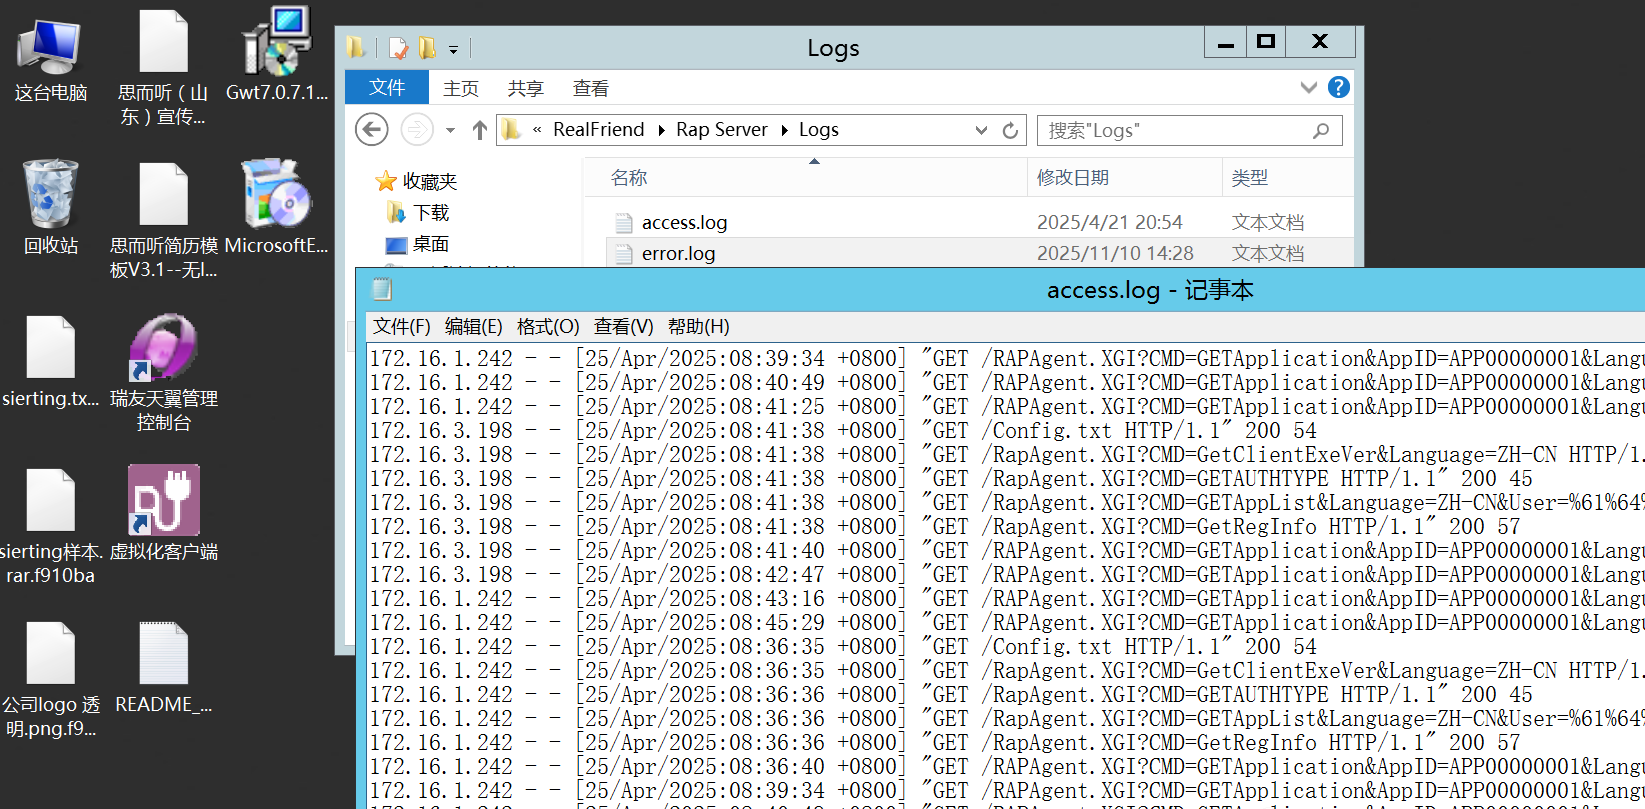This screenshot has width=1645, height=809.
Task: Select 公司logo 透明.png.f9 file icon
Action: [50, 680]
